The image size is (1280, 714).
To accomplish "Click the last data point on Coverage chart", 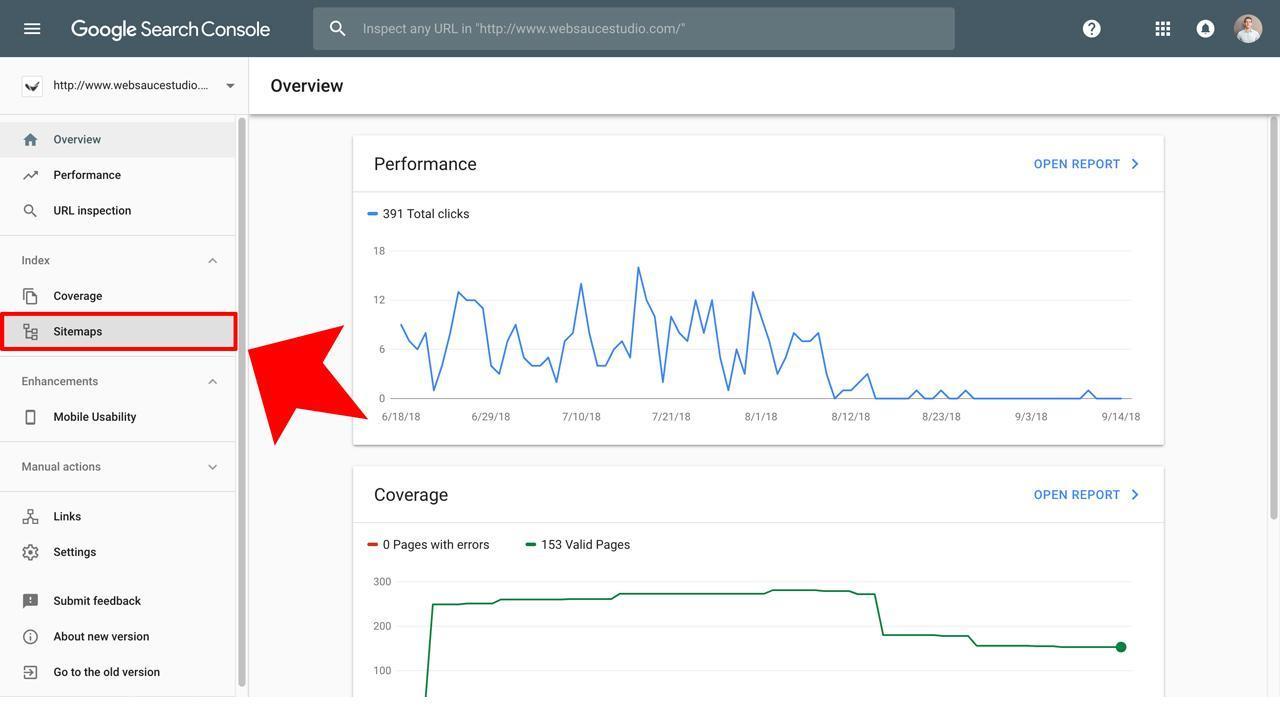I will [1121, 647].
